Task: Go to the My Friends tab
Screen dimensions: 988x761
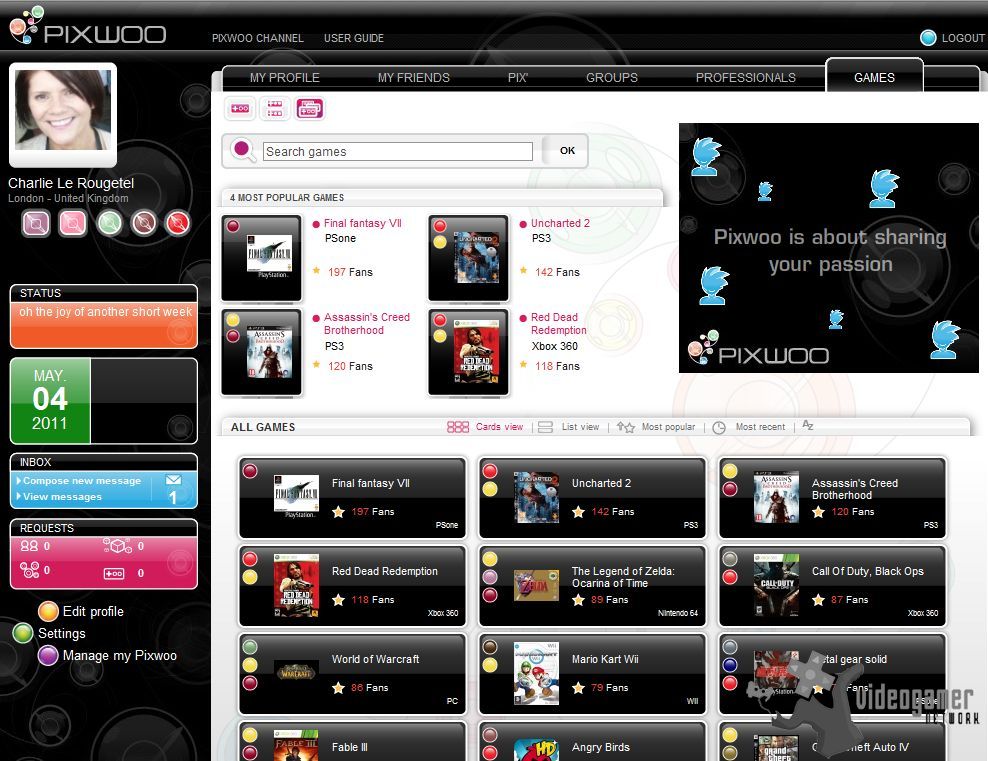Action: coord(413,77)
